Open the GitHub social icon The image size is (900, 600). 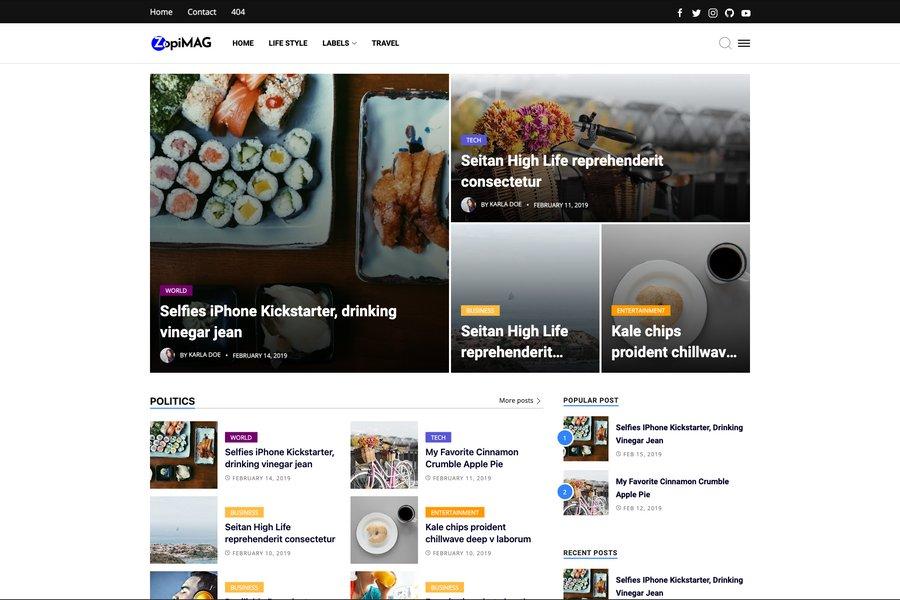point(727,11)
